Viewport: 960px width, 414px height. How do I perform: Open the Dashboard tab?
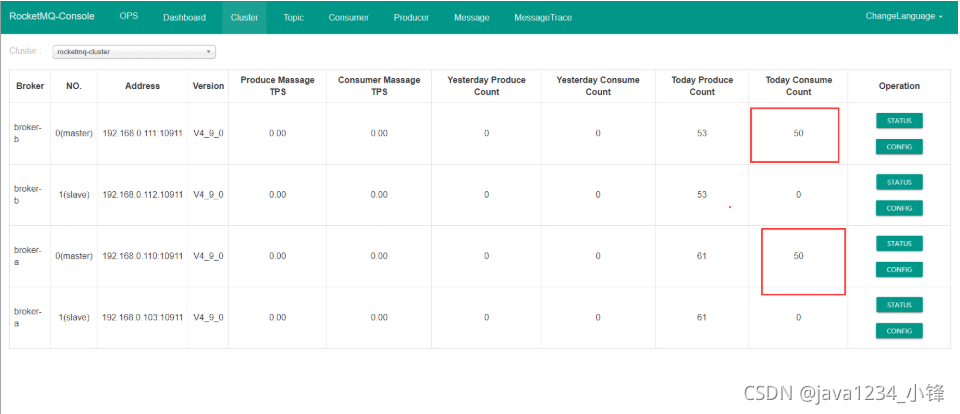coord(184,17)
